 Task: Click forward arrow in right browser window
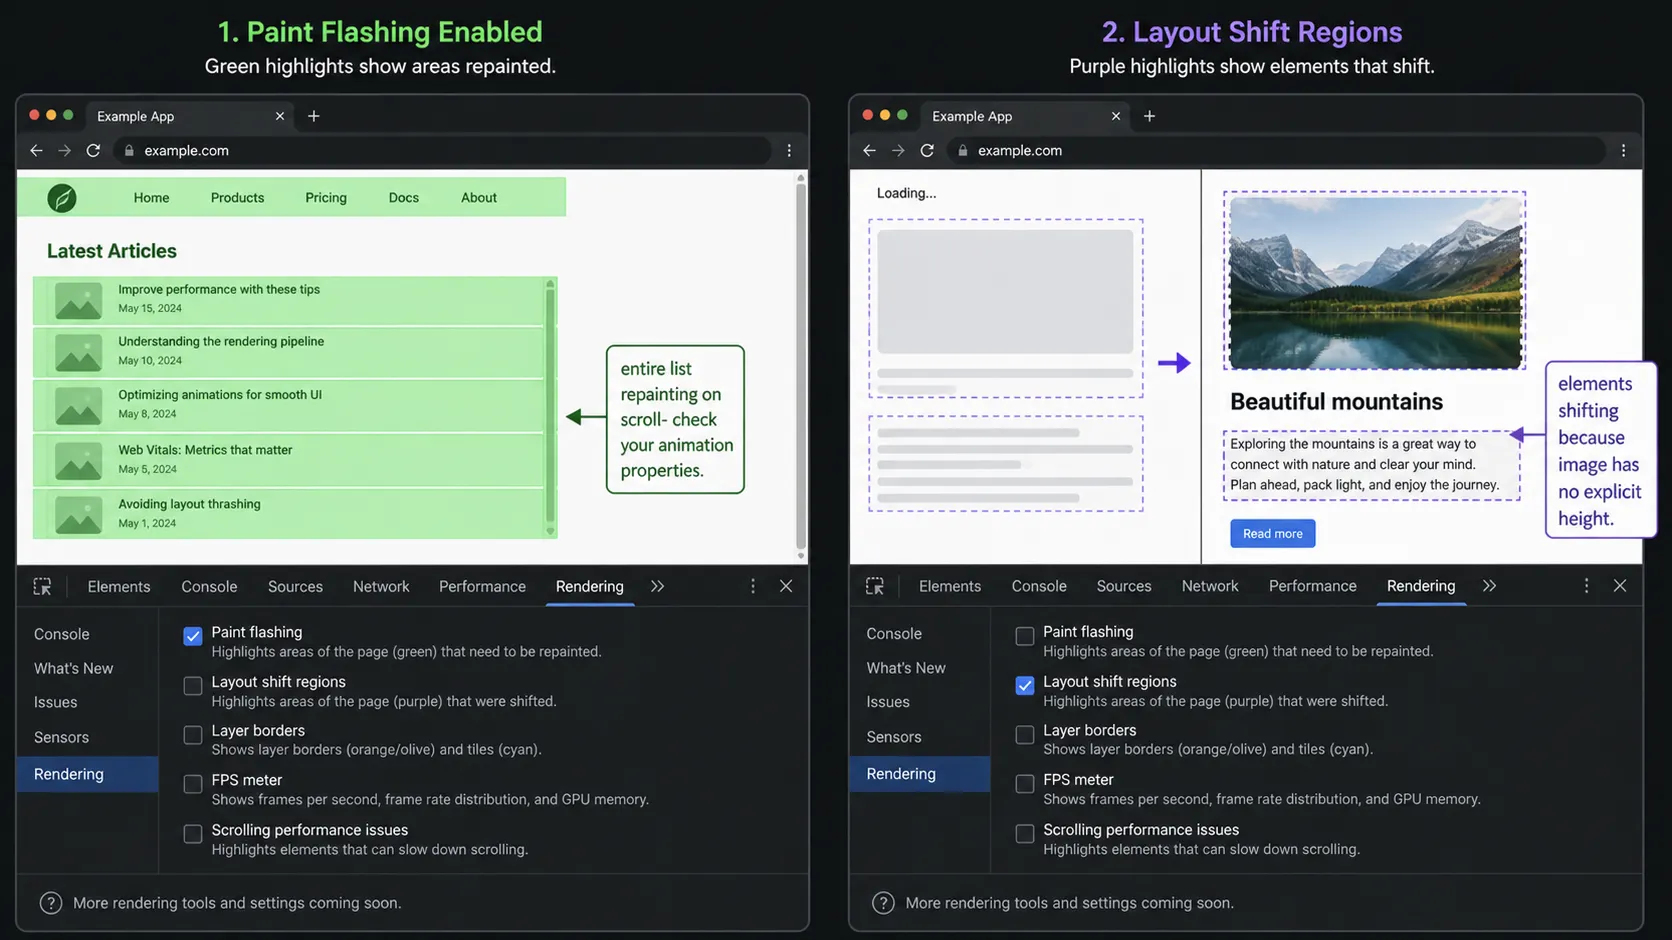(x=898, y=150)
